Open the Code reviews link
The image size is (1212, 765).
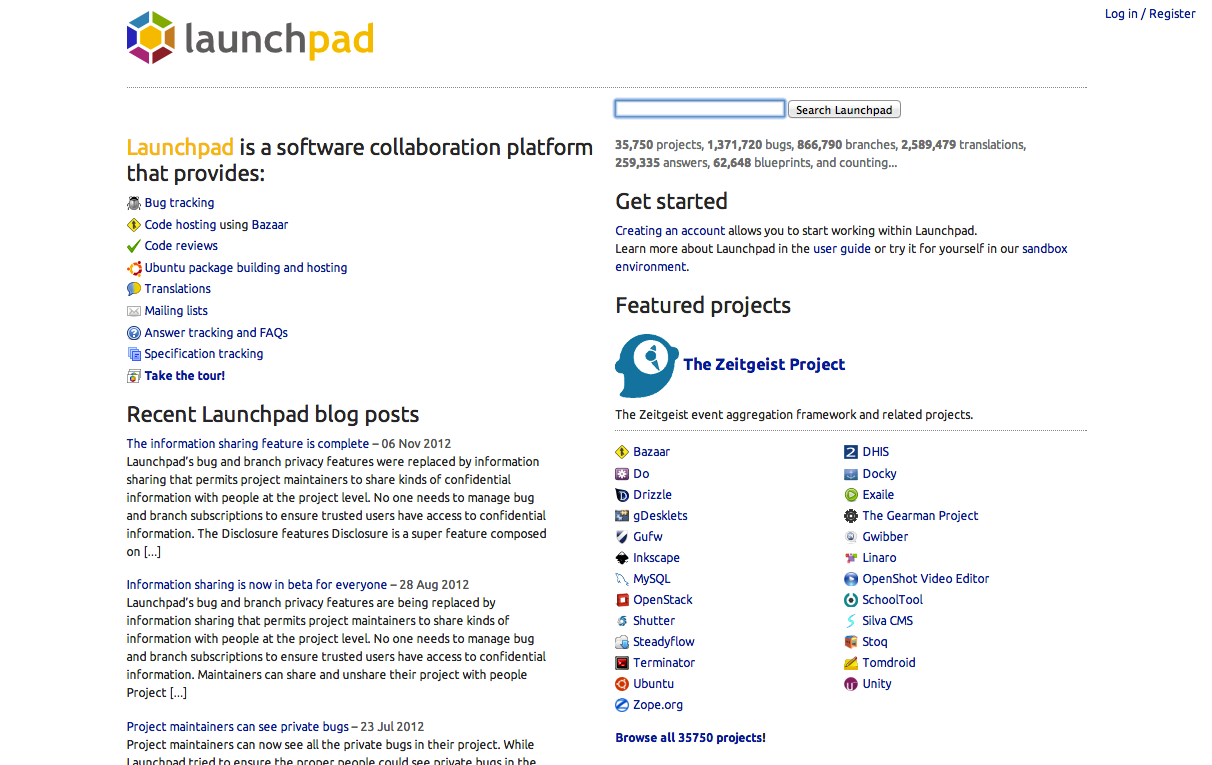[181, 246]
